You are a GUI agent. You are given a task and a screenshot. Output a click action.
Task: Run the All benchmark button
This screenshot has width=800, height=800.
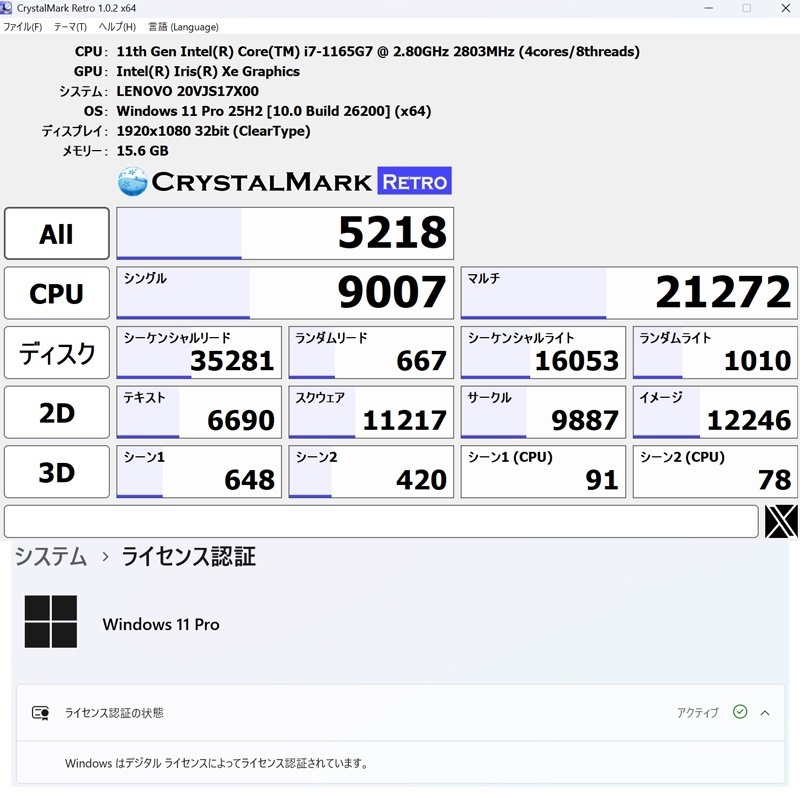click(x=57, y=234)
